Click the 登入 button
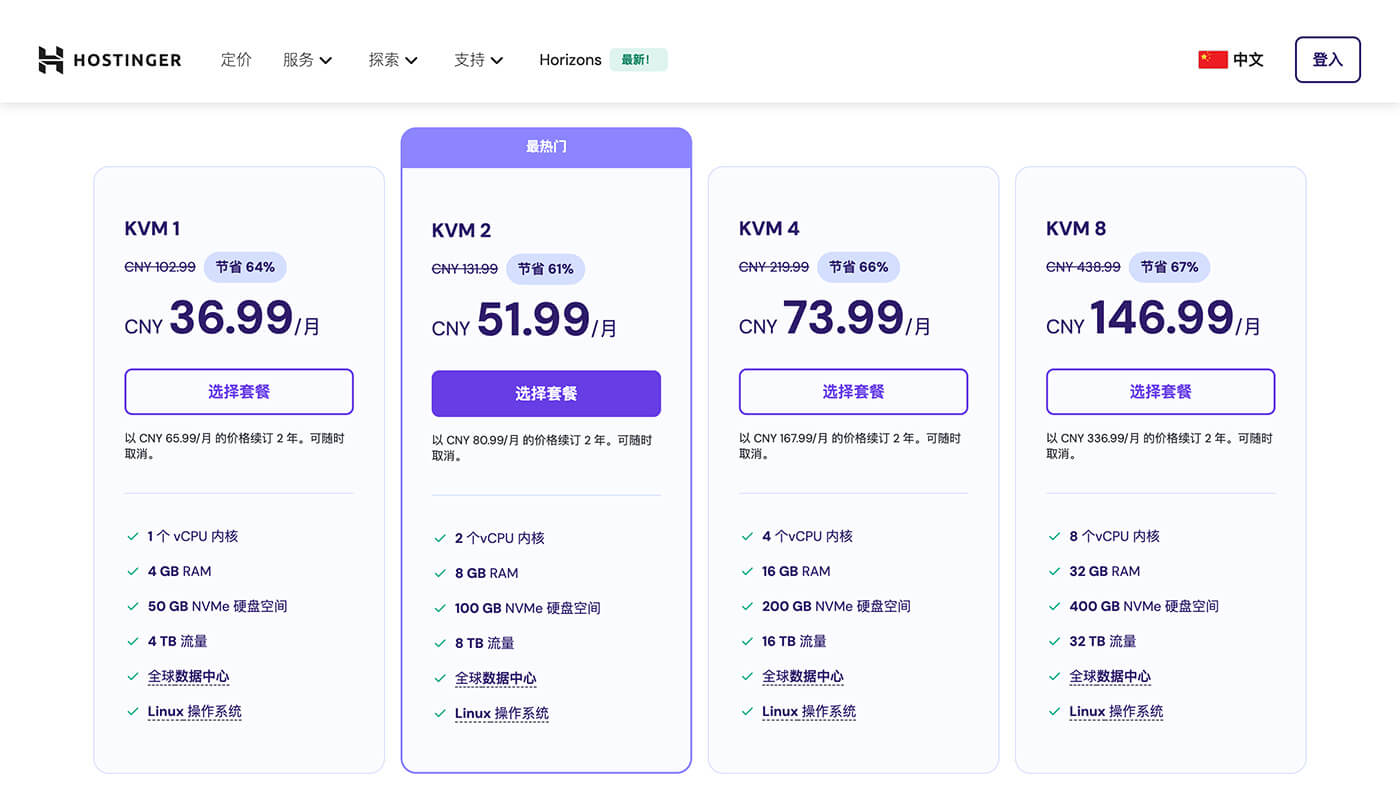 click(x=1328, y=59)
